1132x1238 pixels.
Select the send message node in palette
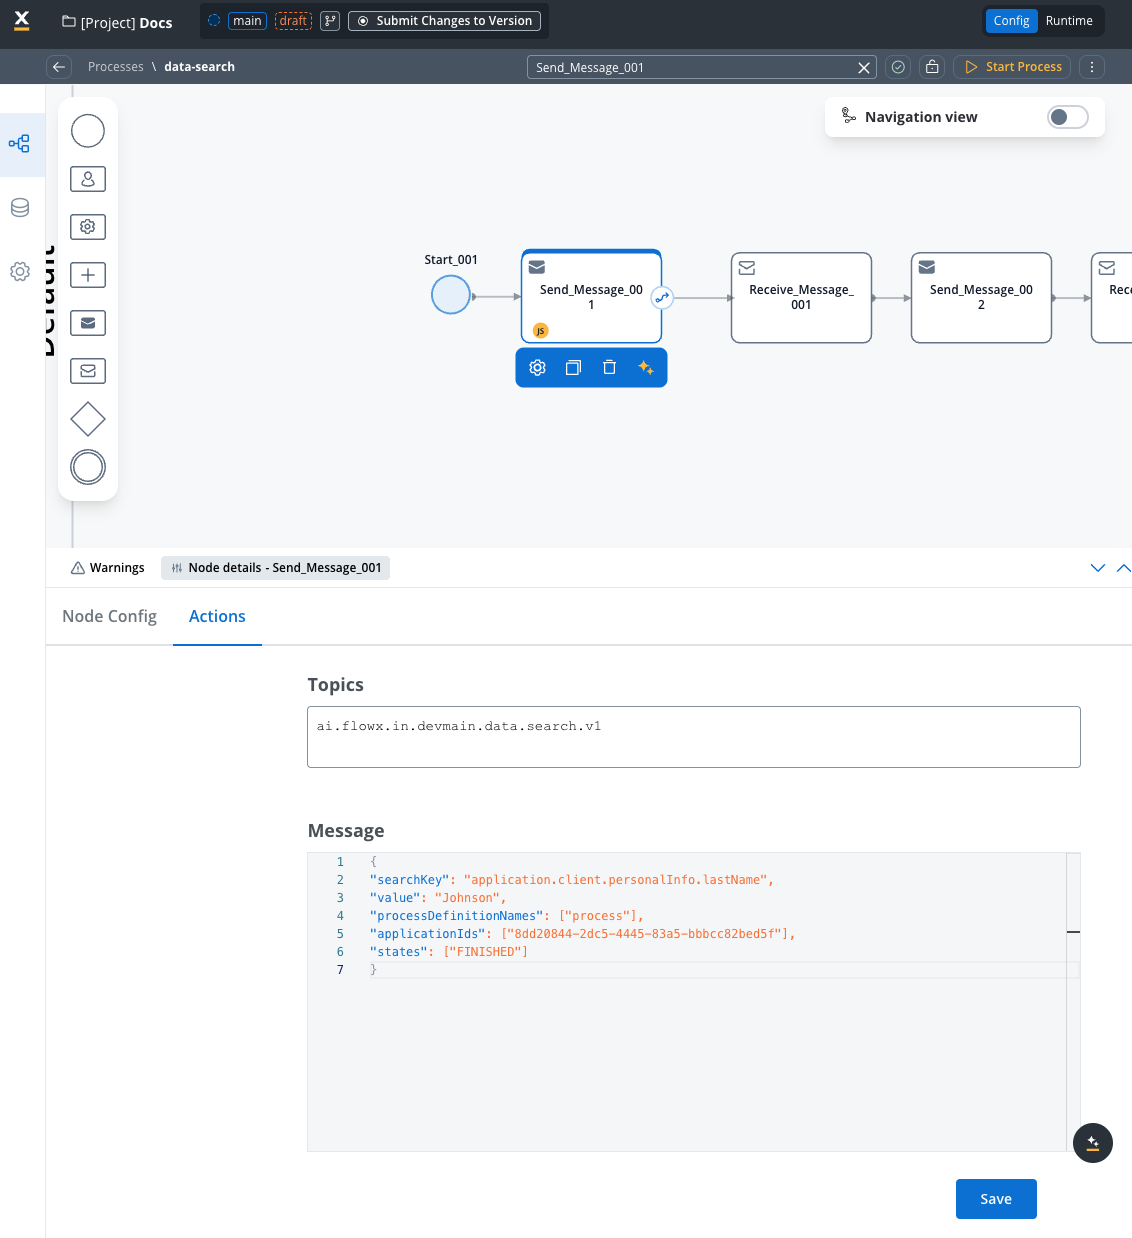click(x=88, y=323)
